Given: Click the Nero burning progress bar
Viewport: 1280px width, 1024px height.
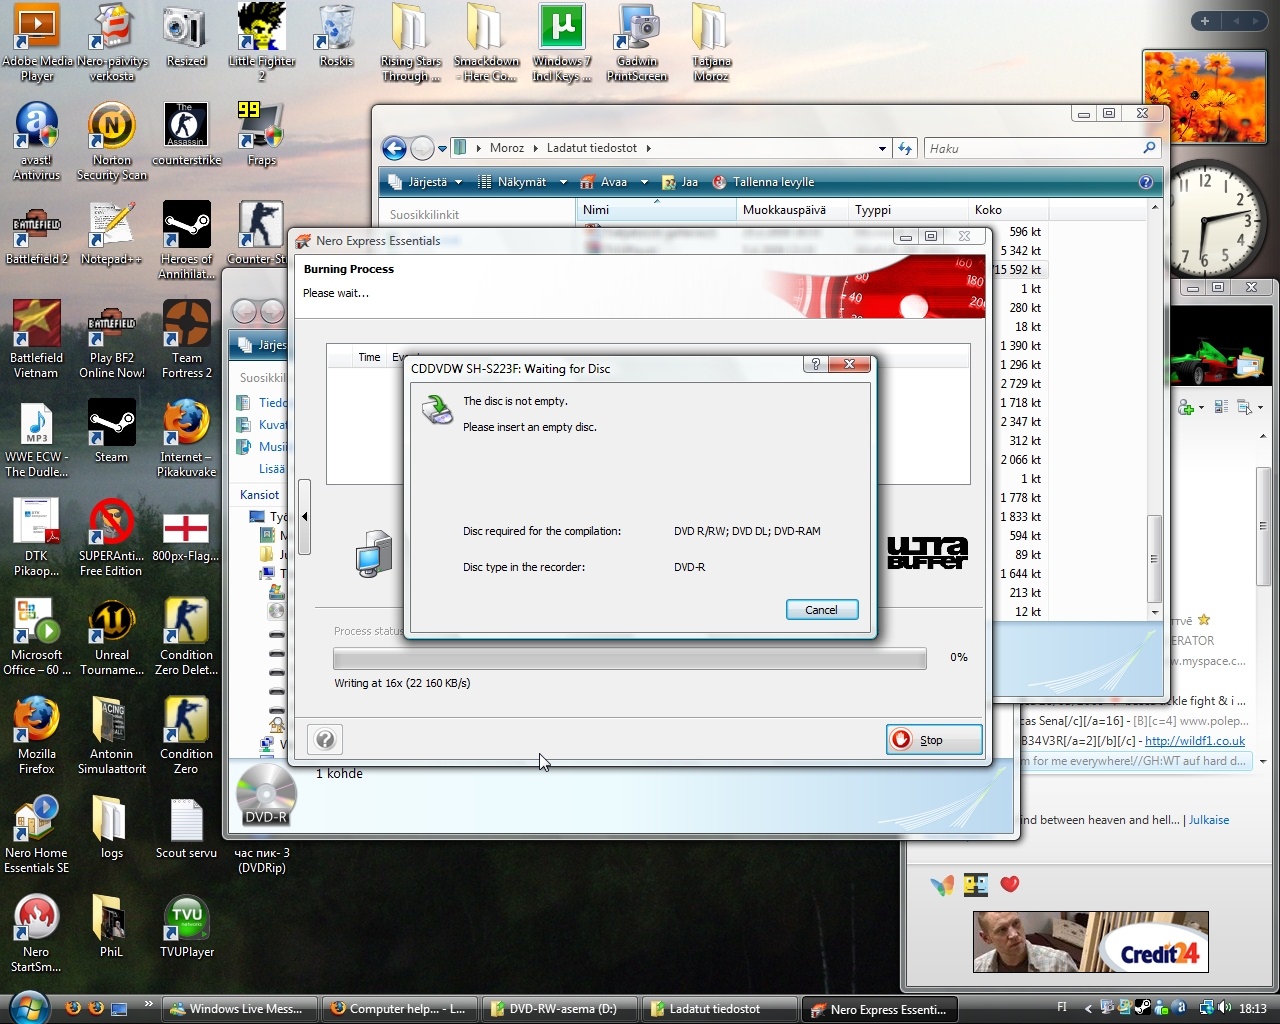Looking at the screenshot, I should click(x=630, y=658).
